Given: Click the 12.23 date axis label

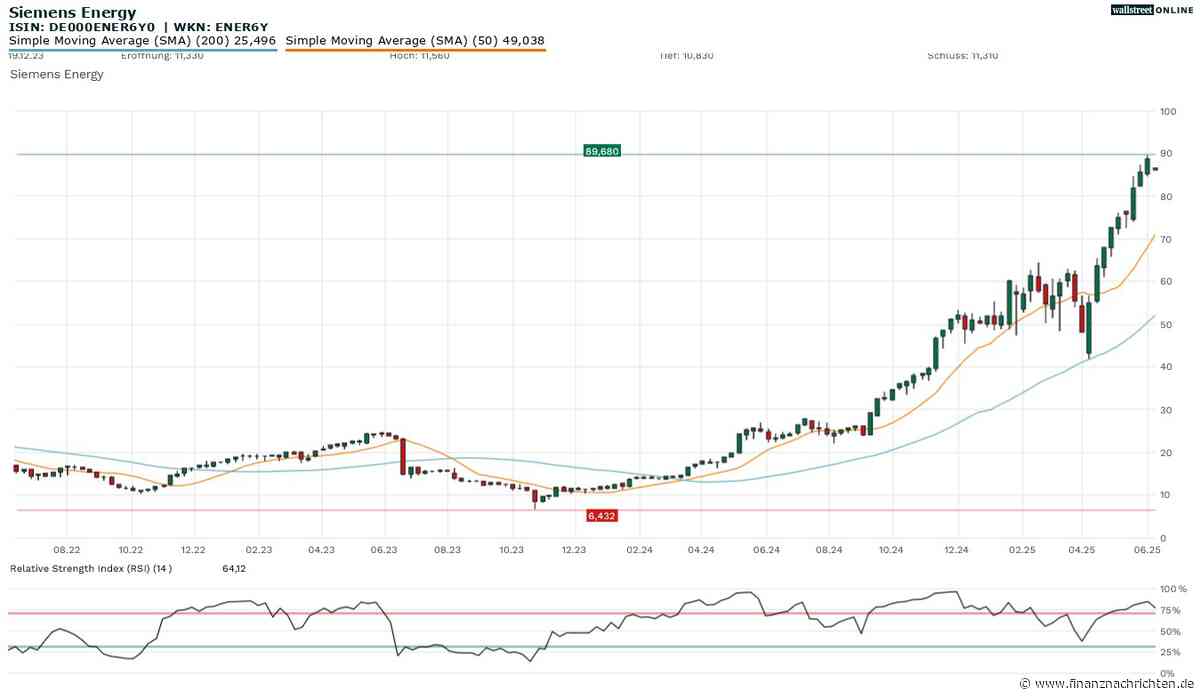Looking at the screenshot, I should pos(574,550).
